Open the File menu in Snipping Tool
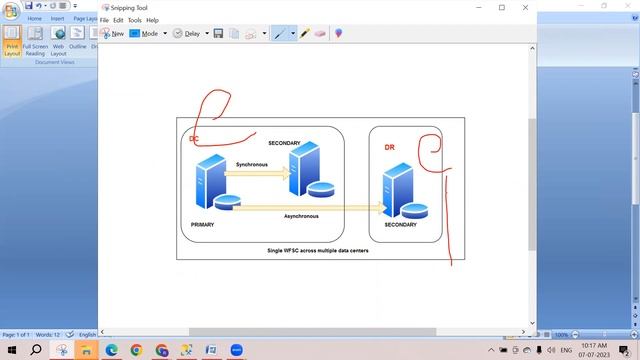 pyautogui.click(x=104, y=20)
